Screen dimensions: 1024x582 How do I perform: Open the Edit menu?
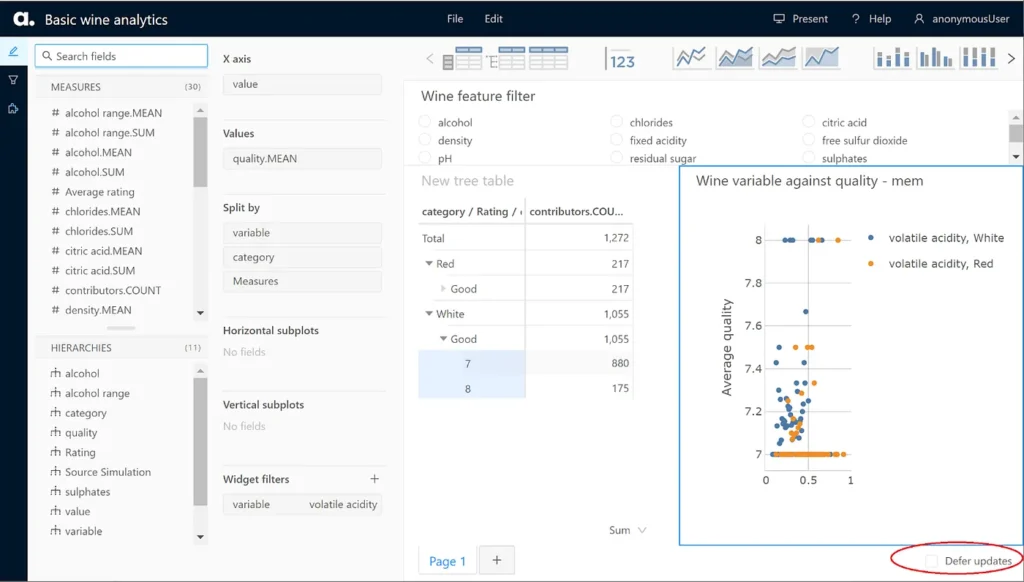[x=494, y=19]
